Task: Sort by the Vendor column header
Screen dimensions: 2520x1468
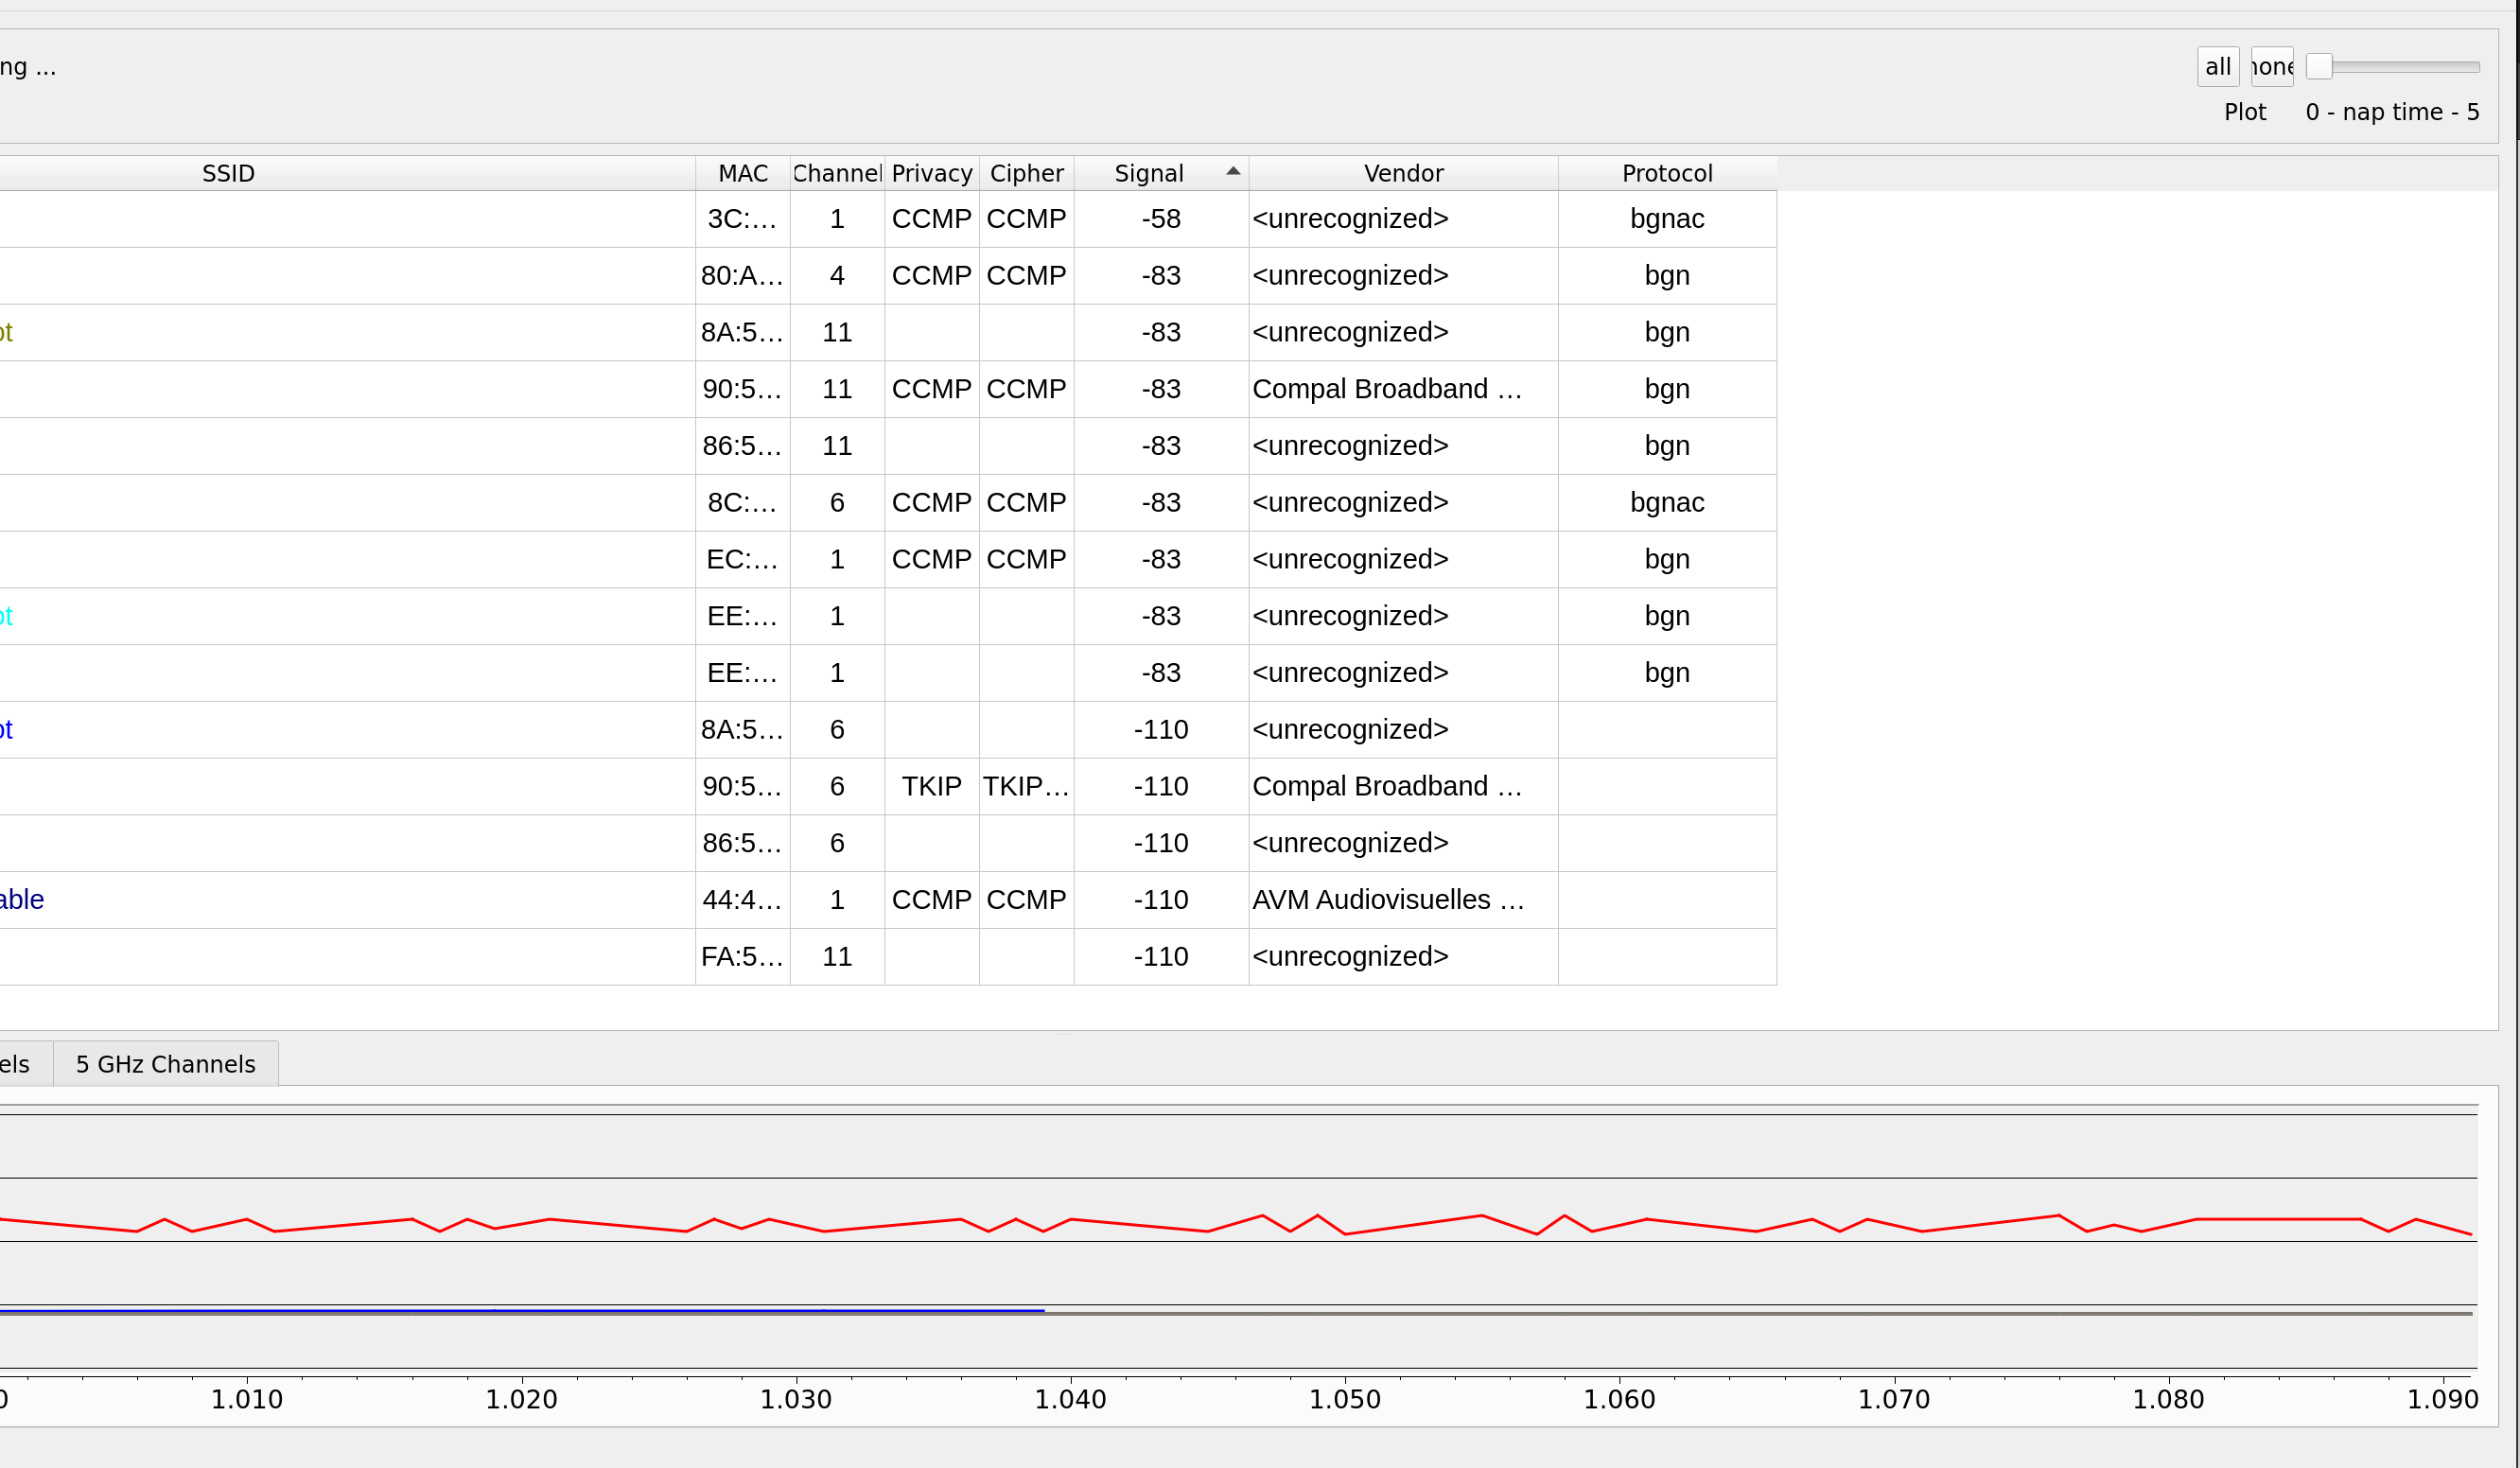Action: 1402,173
